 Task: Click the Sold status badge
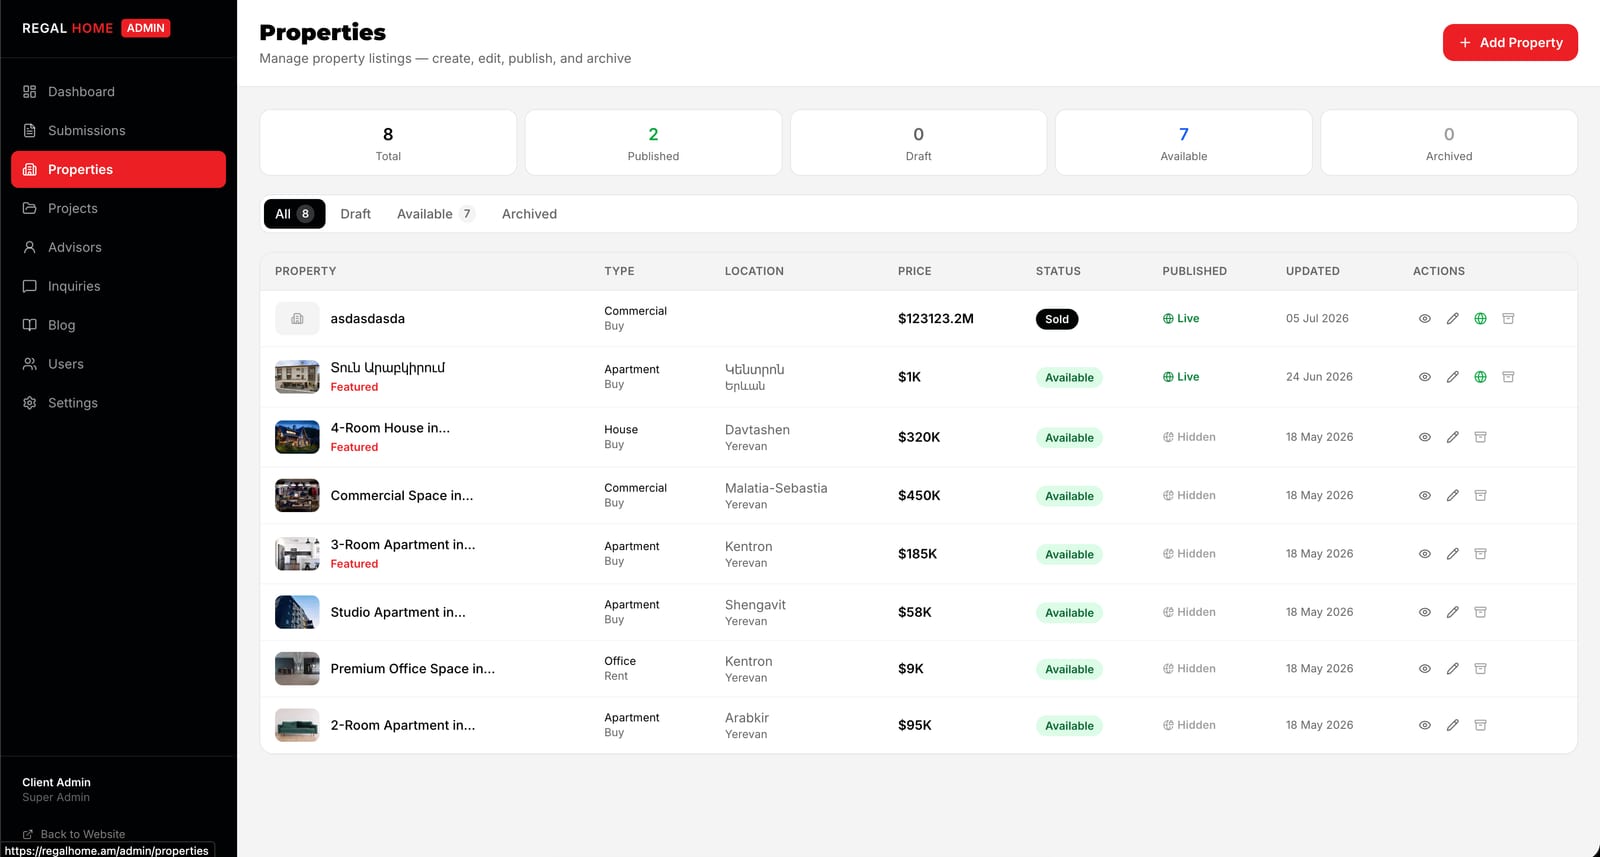[1057, 319]
